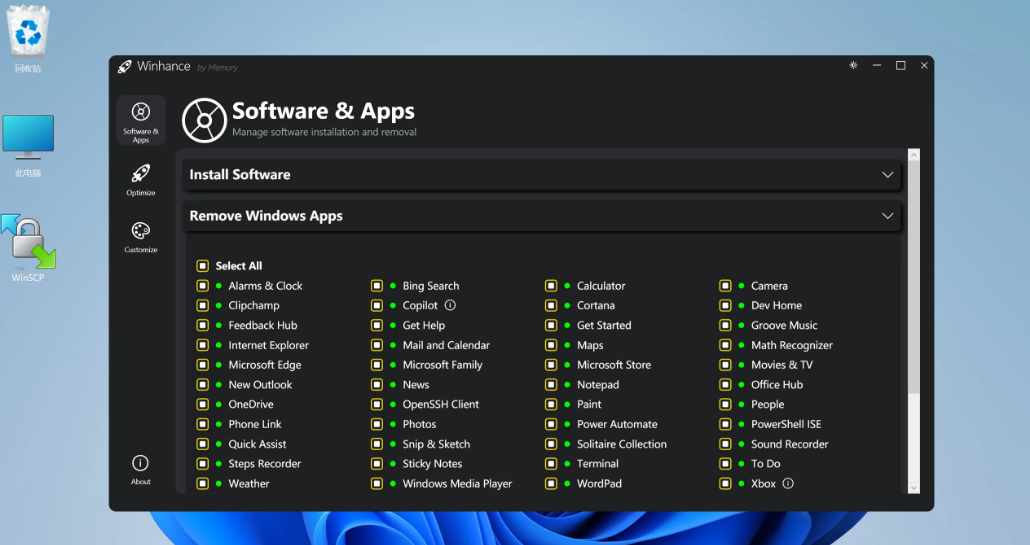The height and width of the screenshot is (545, 1030).
Task: Click the Remove Windows Apps header
Action: (x=266, y=216)
